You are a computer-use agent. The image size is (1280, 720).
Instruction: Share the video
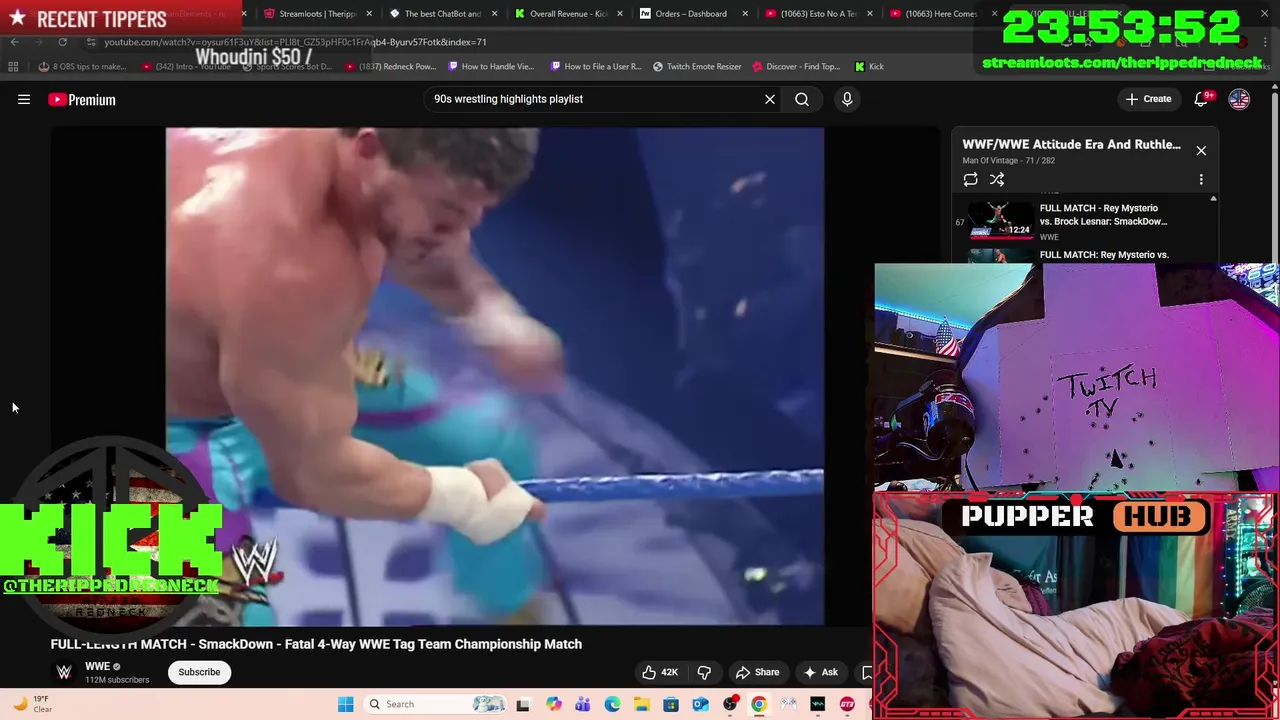click(757, 672)
